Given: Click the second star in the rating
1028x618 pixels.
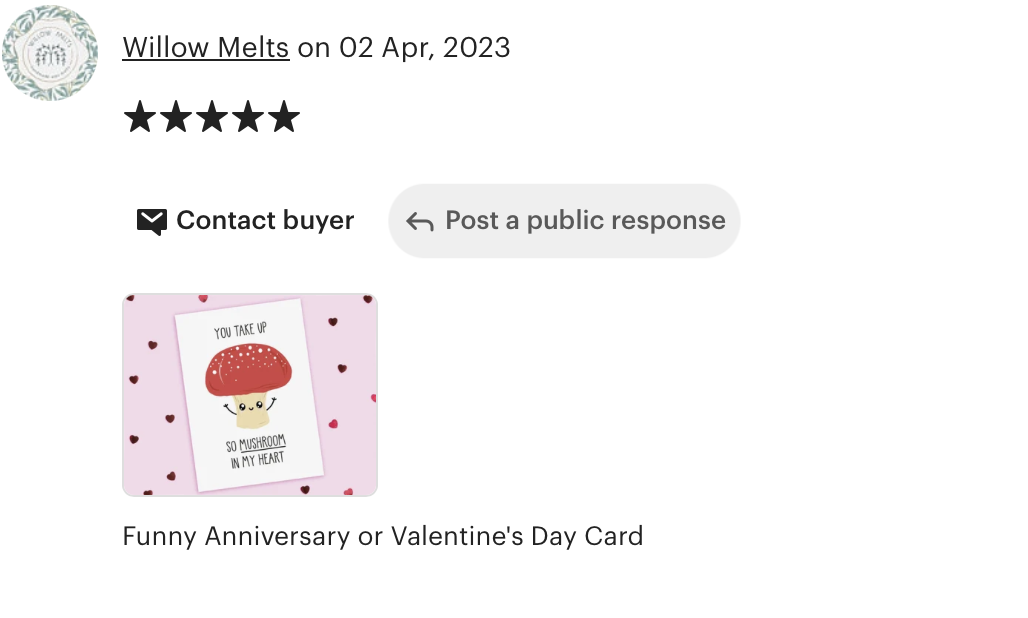Looking at the screenshot, I should (x=176, y=117).
